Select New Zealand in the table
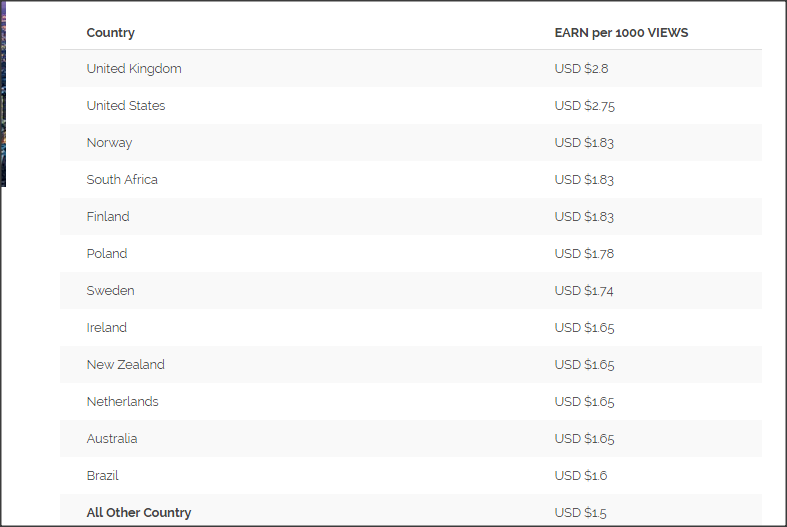This screenshot has height=527, width=787. point(126,365)
